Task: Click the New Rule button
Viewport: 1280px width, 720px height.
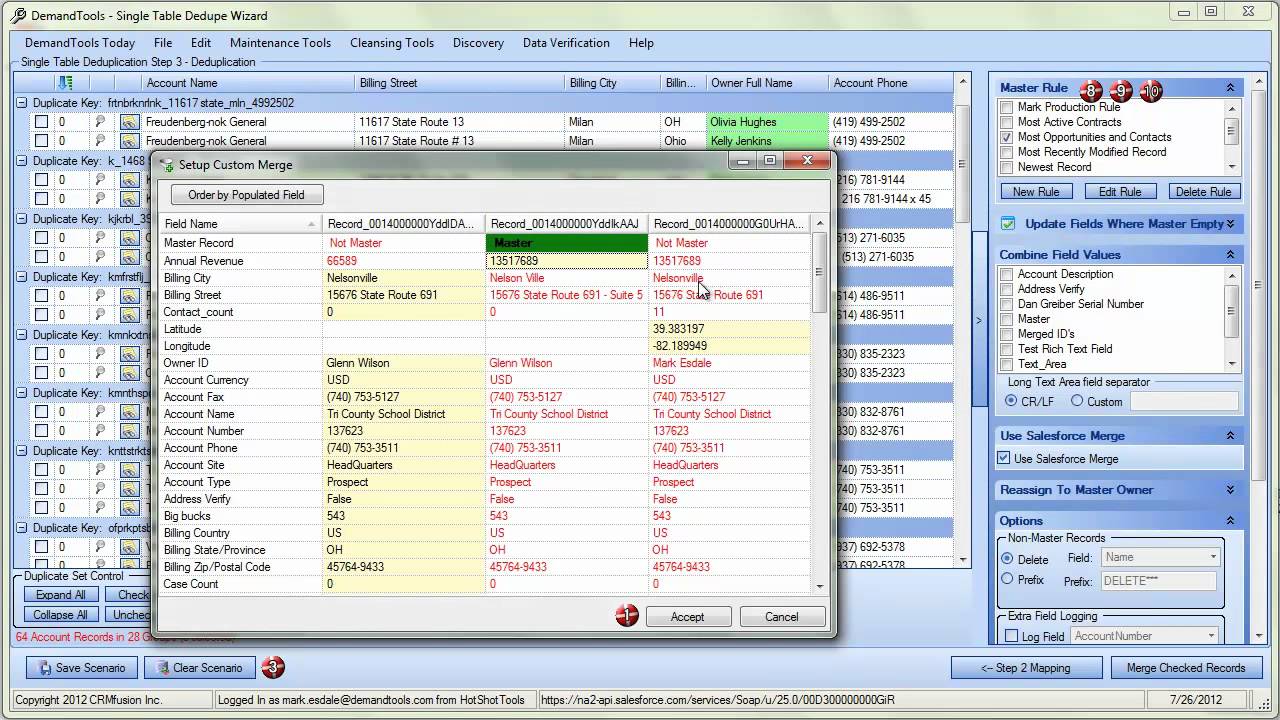Action: tap(1036, 192)
